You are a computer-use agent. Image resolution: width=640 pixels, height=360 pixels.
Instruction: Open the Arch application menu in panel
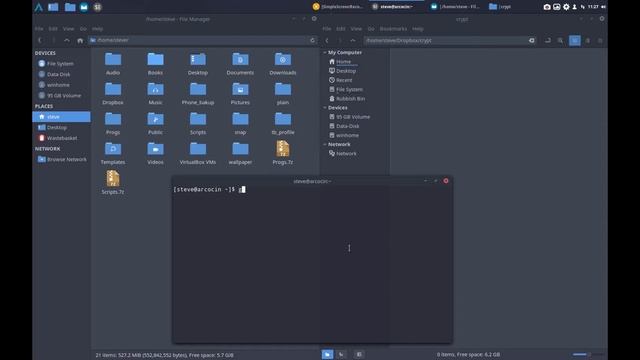[39, 7]
